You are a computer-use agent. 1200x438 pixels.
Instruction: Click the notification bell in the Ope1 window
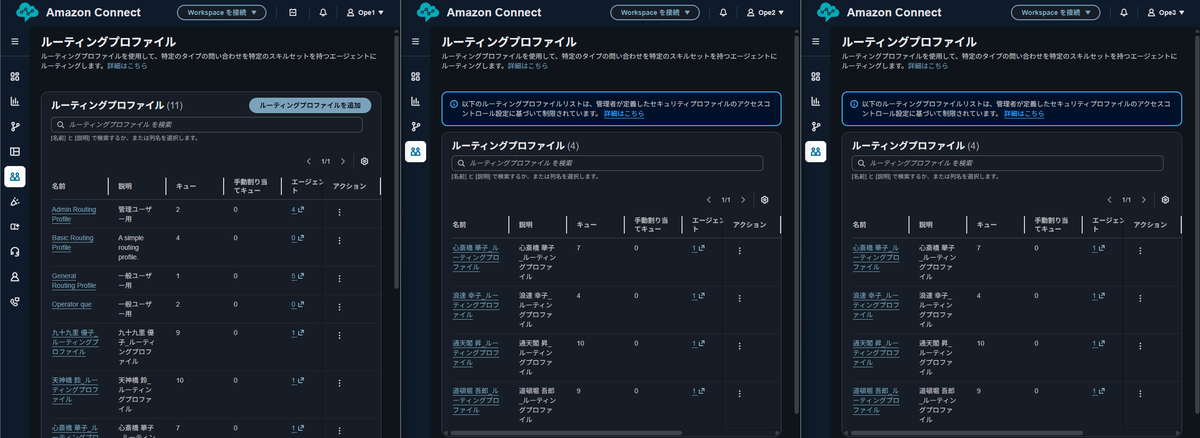point(323,13)
